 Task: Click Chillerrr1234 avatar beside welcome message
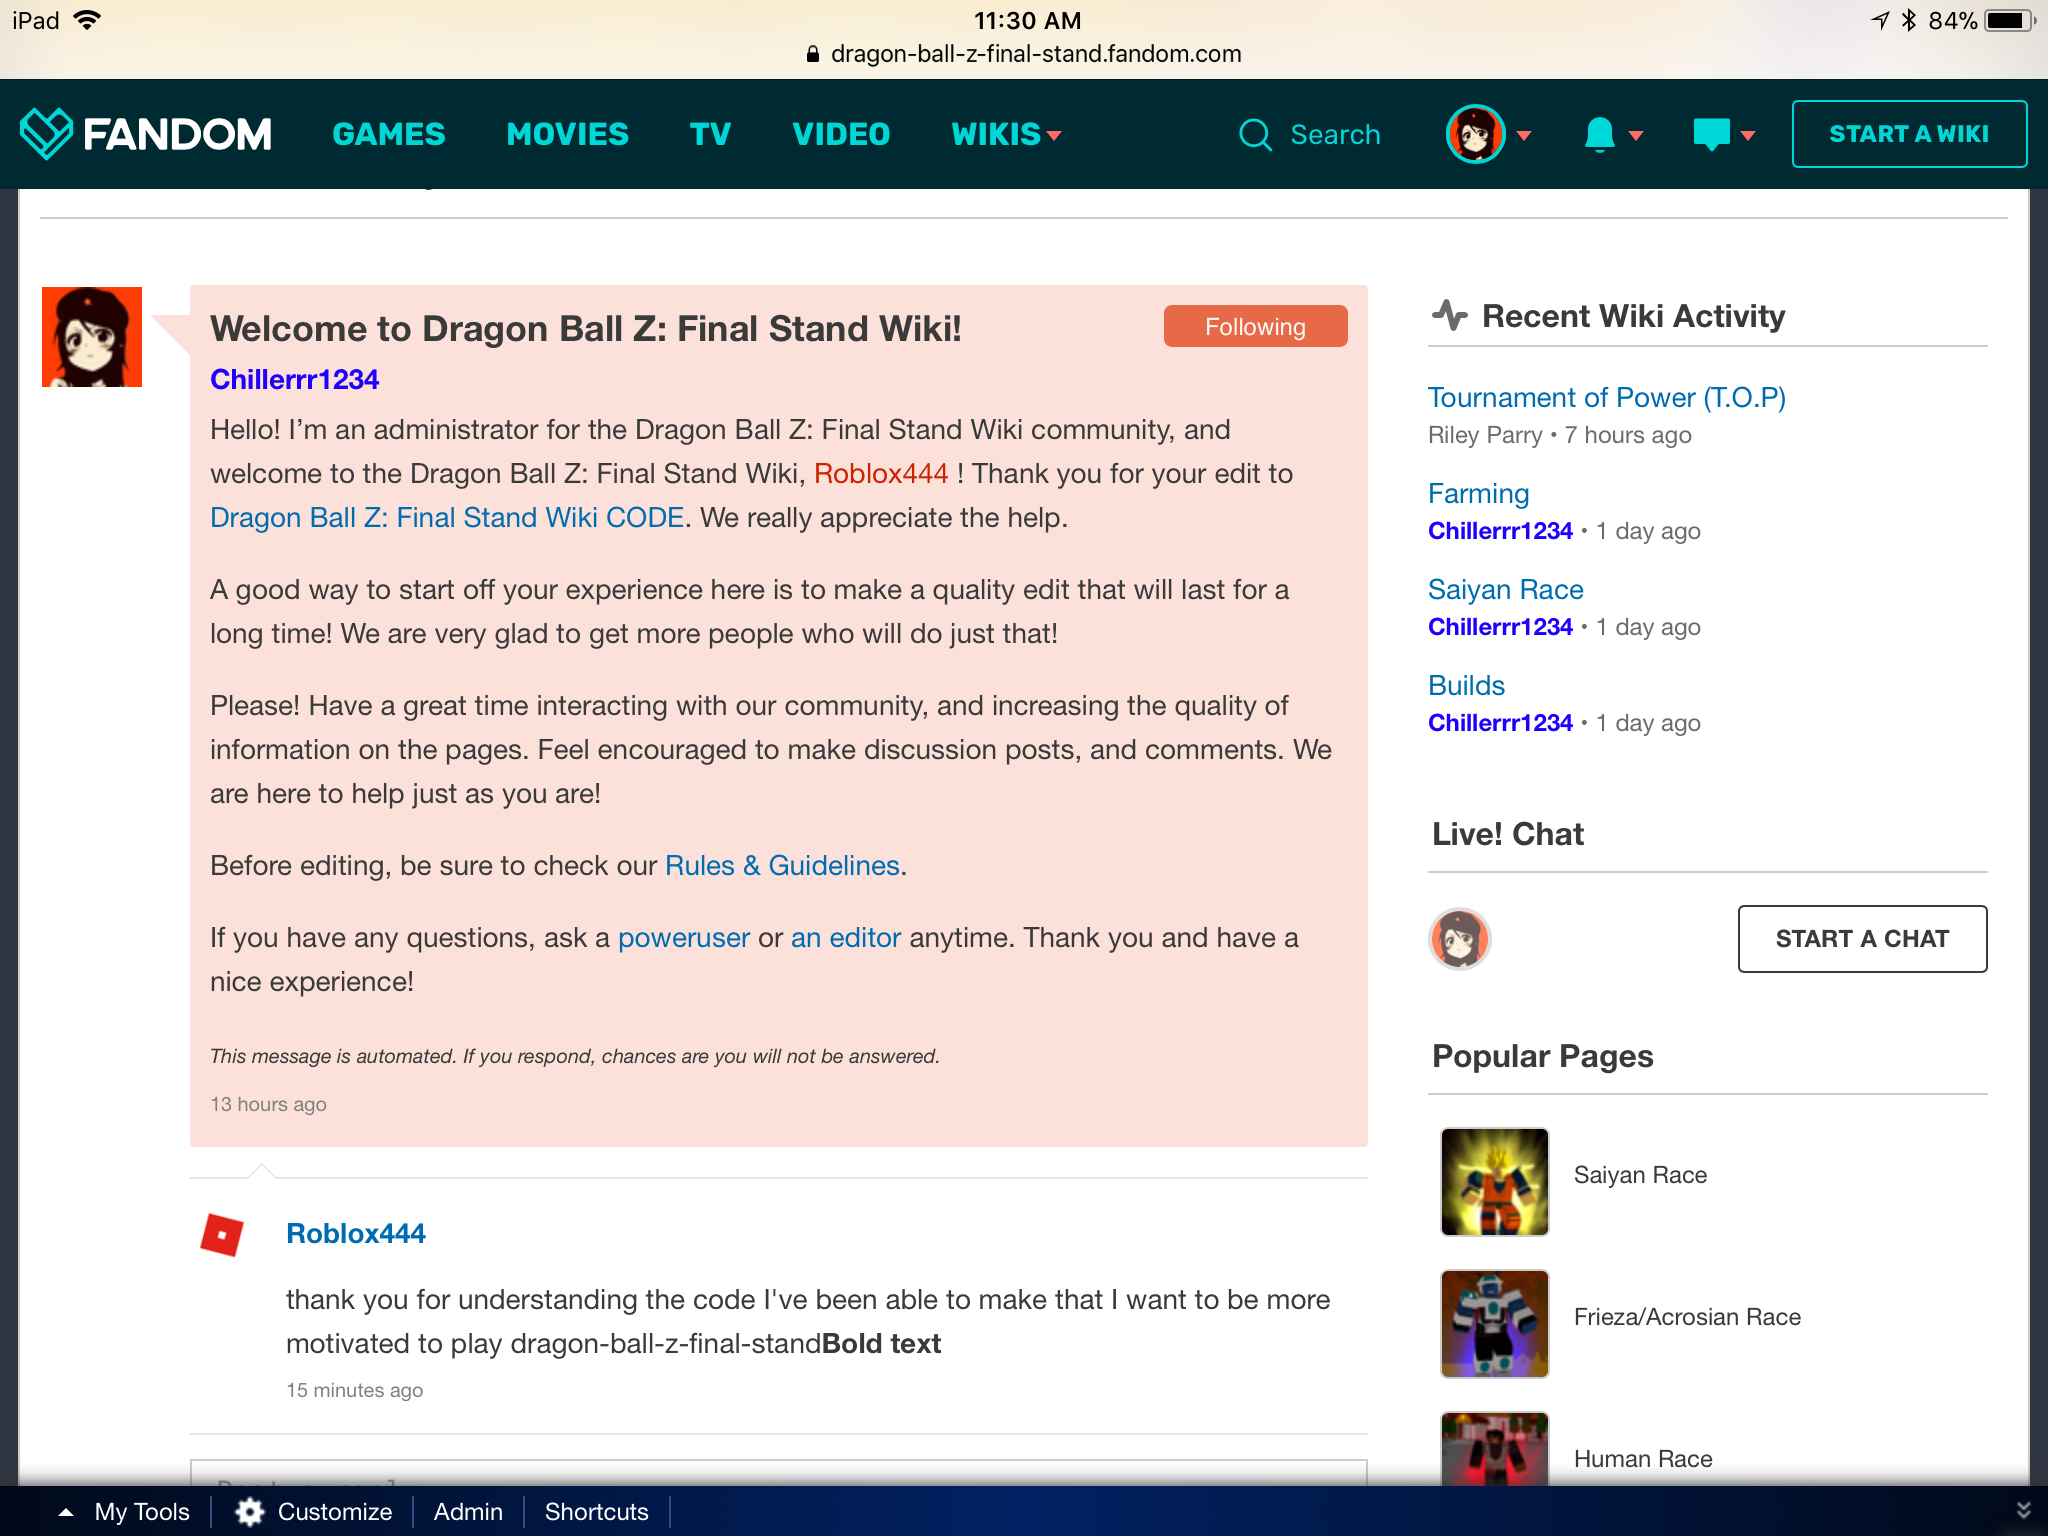click(x=92, y=337)
